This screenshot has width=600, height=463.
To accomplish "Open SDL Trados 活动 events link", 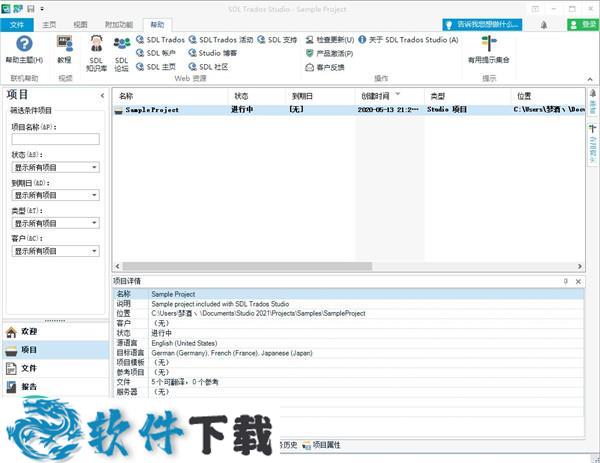I will (x=221, y=40).
